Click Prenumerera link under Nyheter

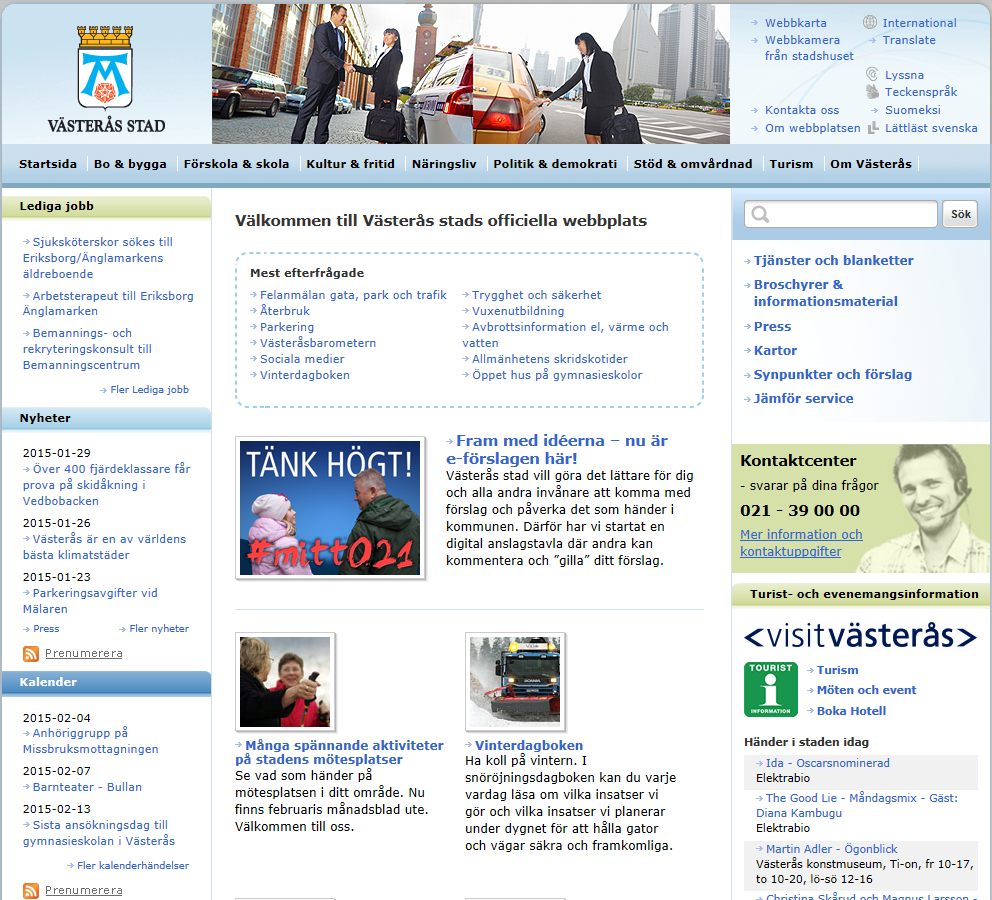tap(84, 653)
